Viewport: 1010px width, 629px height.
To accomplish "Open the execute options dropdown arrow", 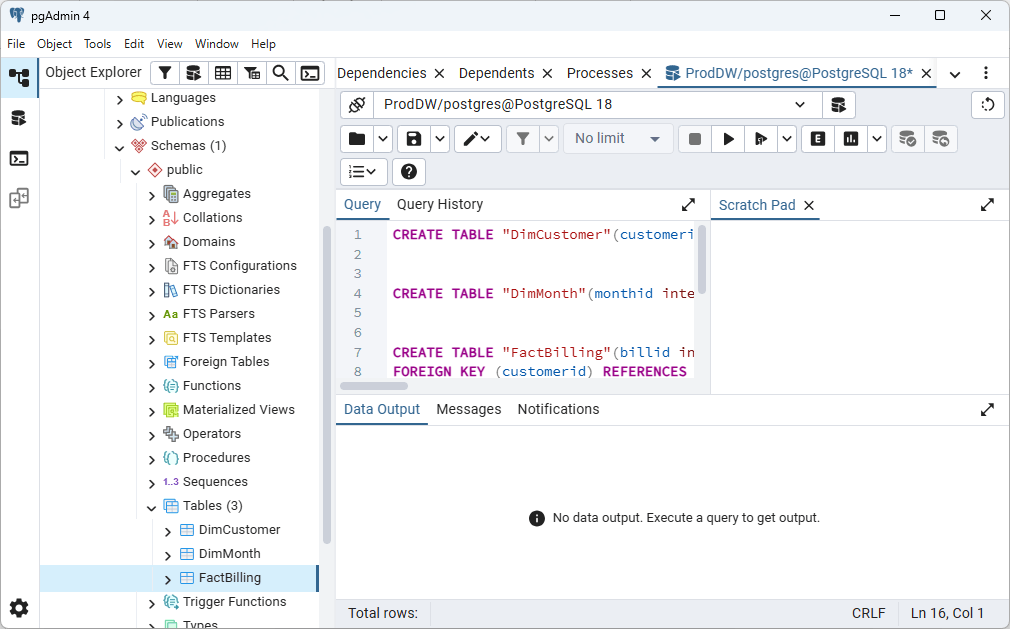I will point(786,139).
